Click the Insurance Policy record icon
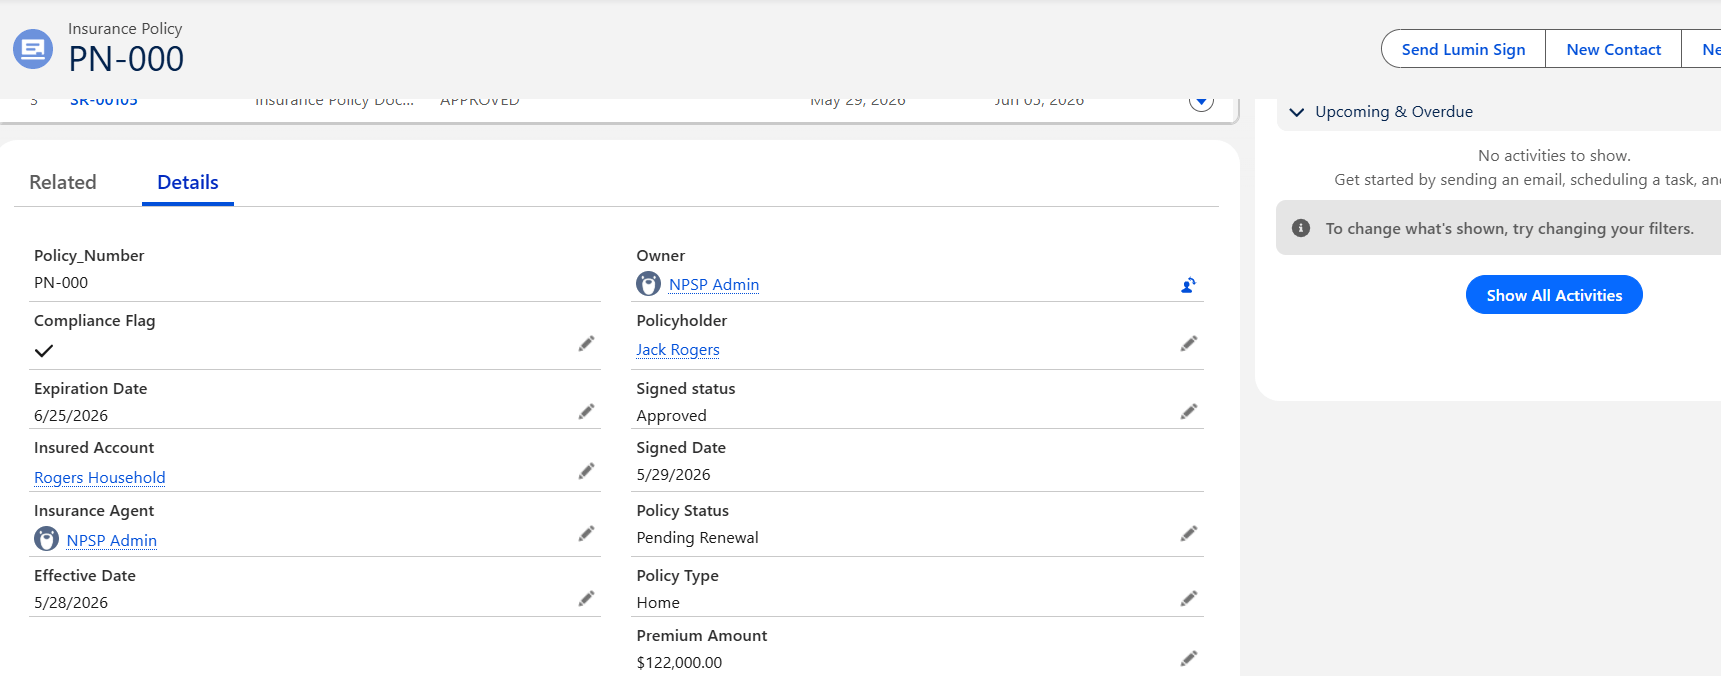1721x676 pixels. 33,48
